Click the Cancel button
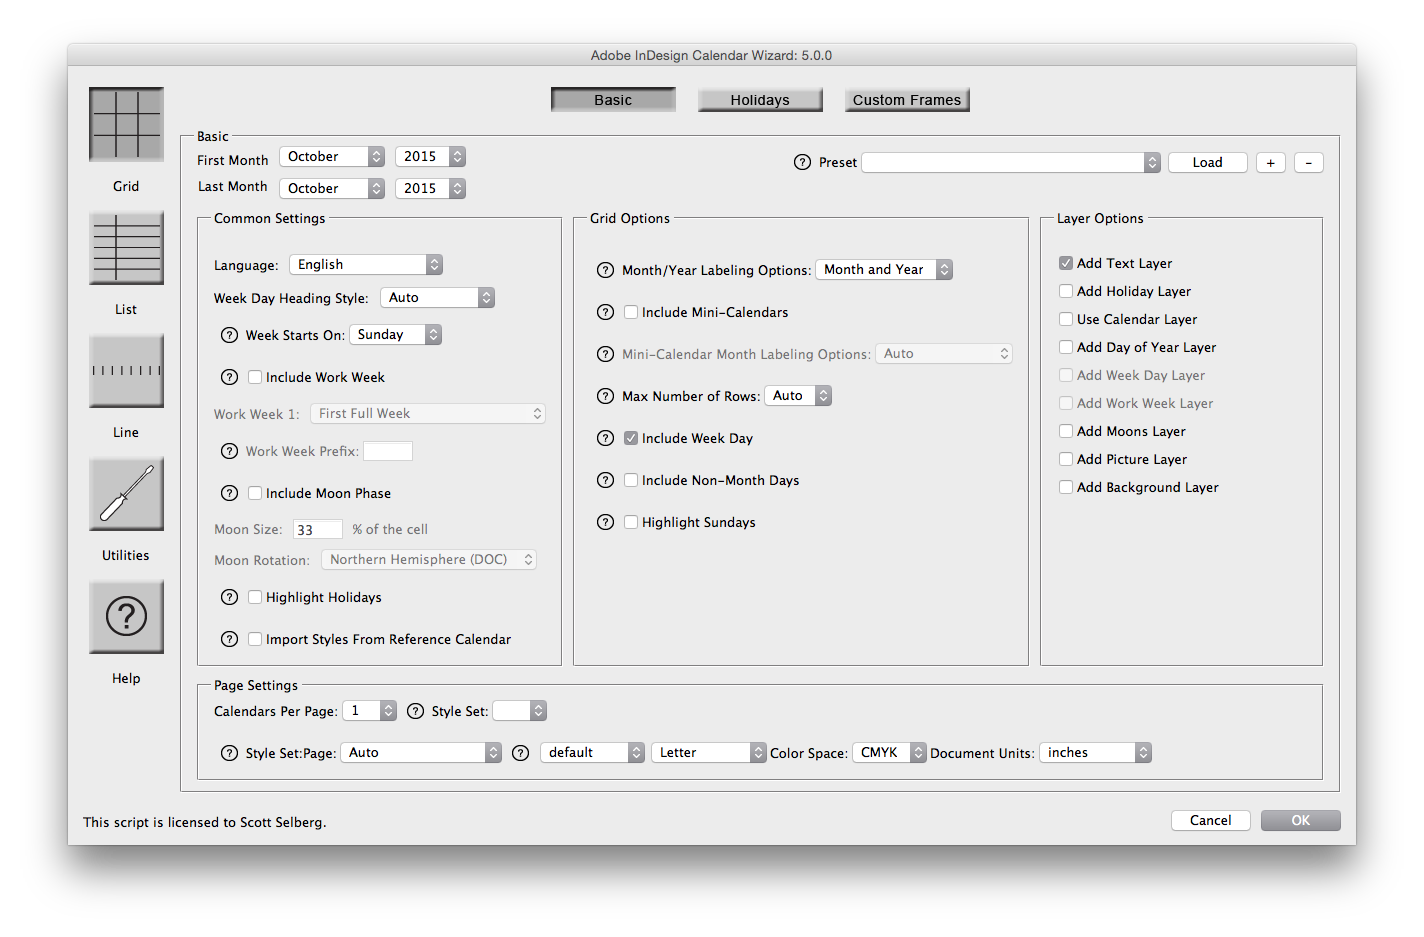Screen dimensions: 1424x937 click(1210, 820)
